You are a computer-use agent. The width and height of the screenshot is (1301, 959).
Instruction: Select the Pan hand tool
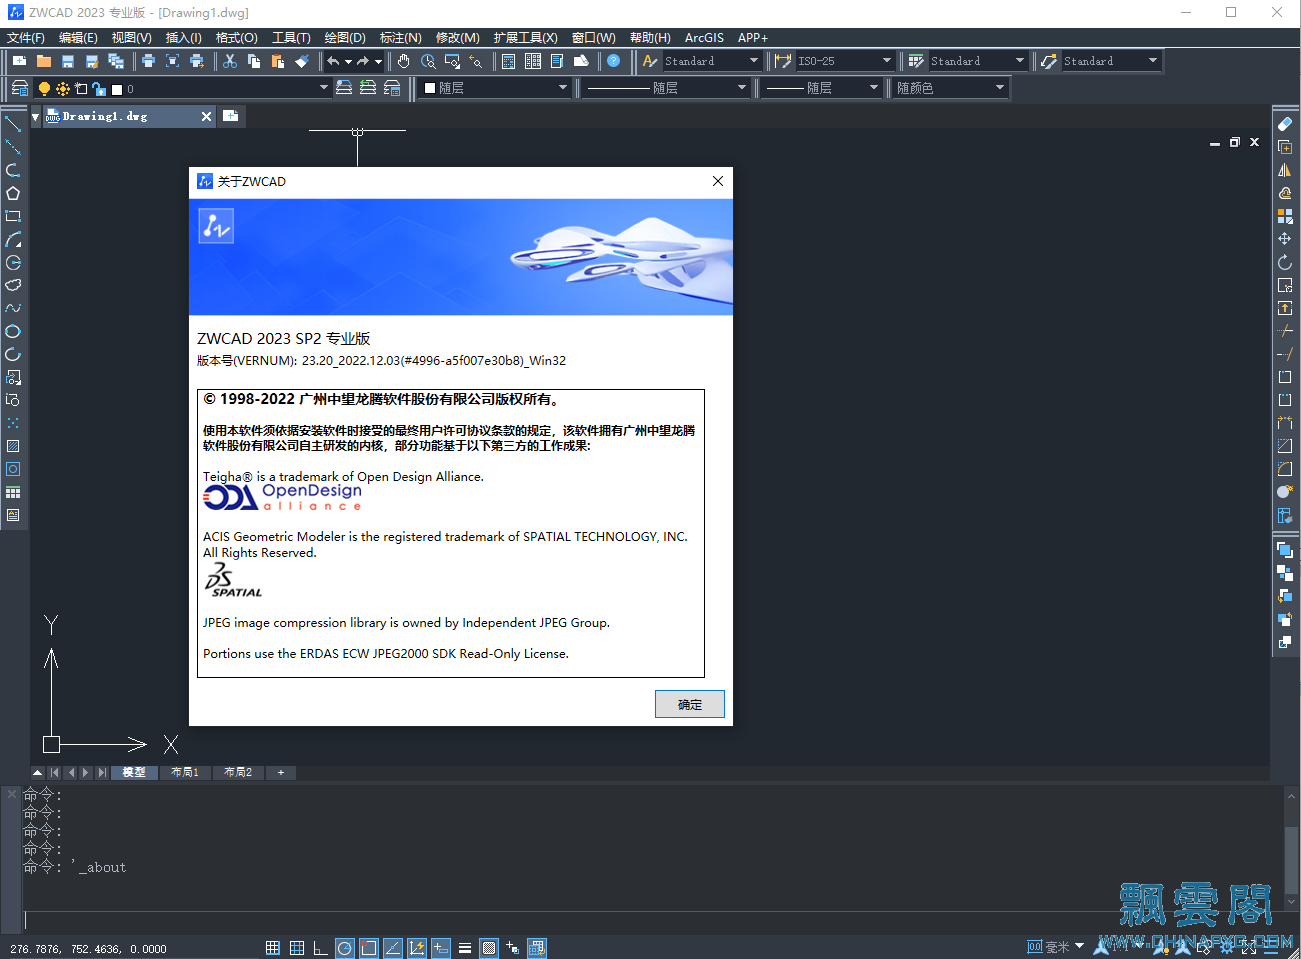click(x=403, y=61)
